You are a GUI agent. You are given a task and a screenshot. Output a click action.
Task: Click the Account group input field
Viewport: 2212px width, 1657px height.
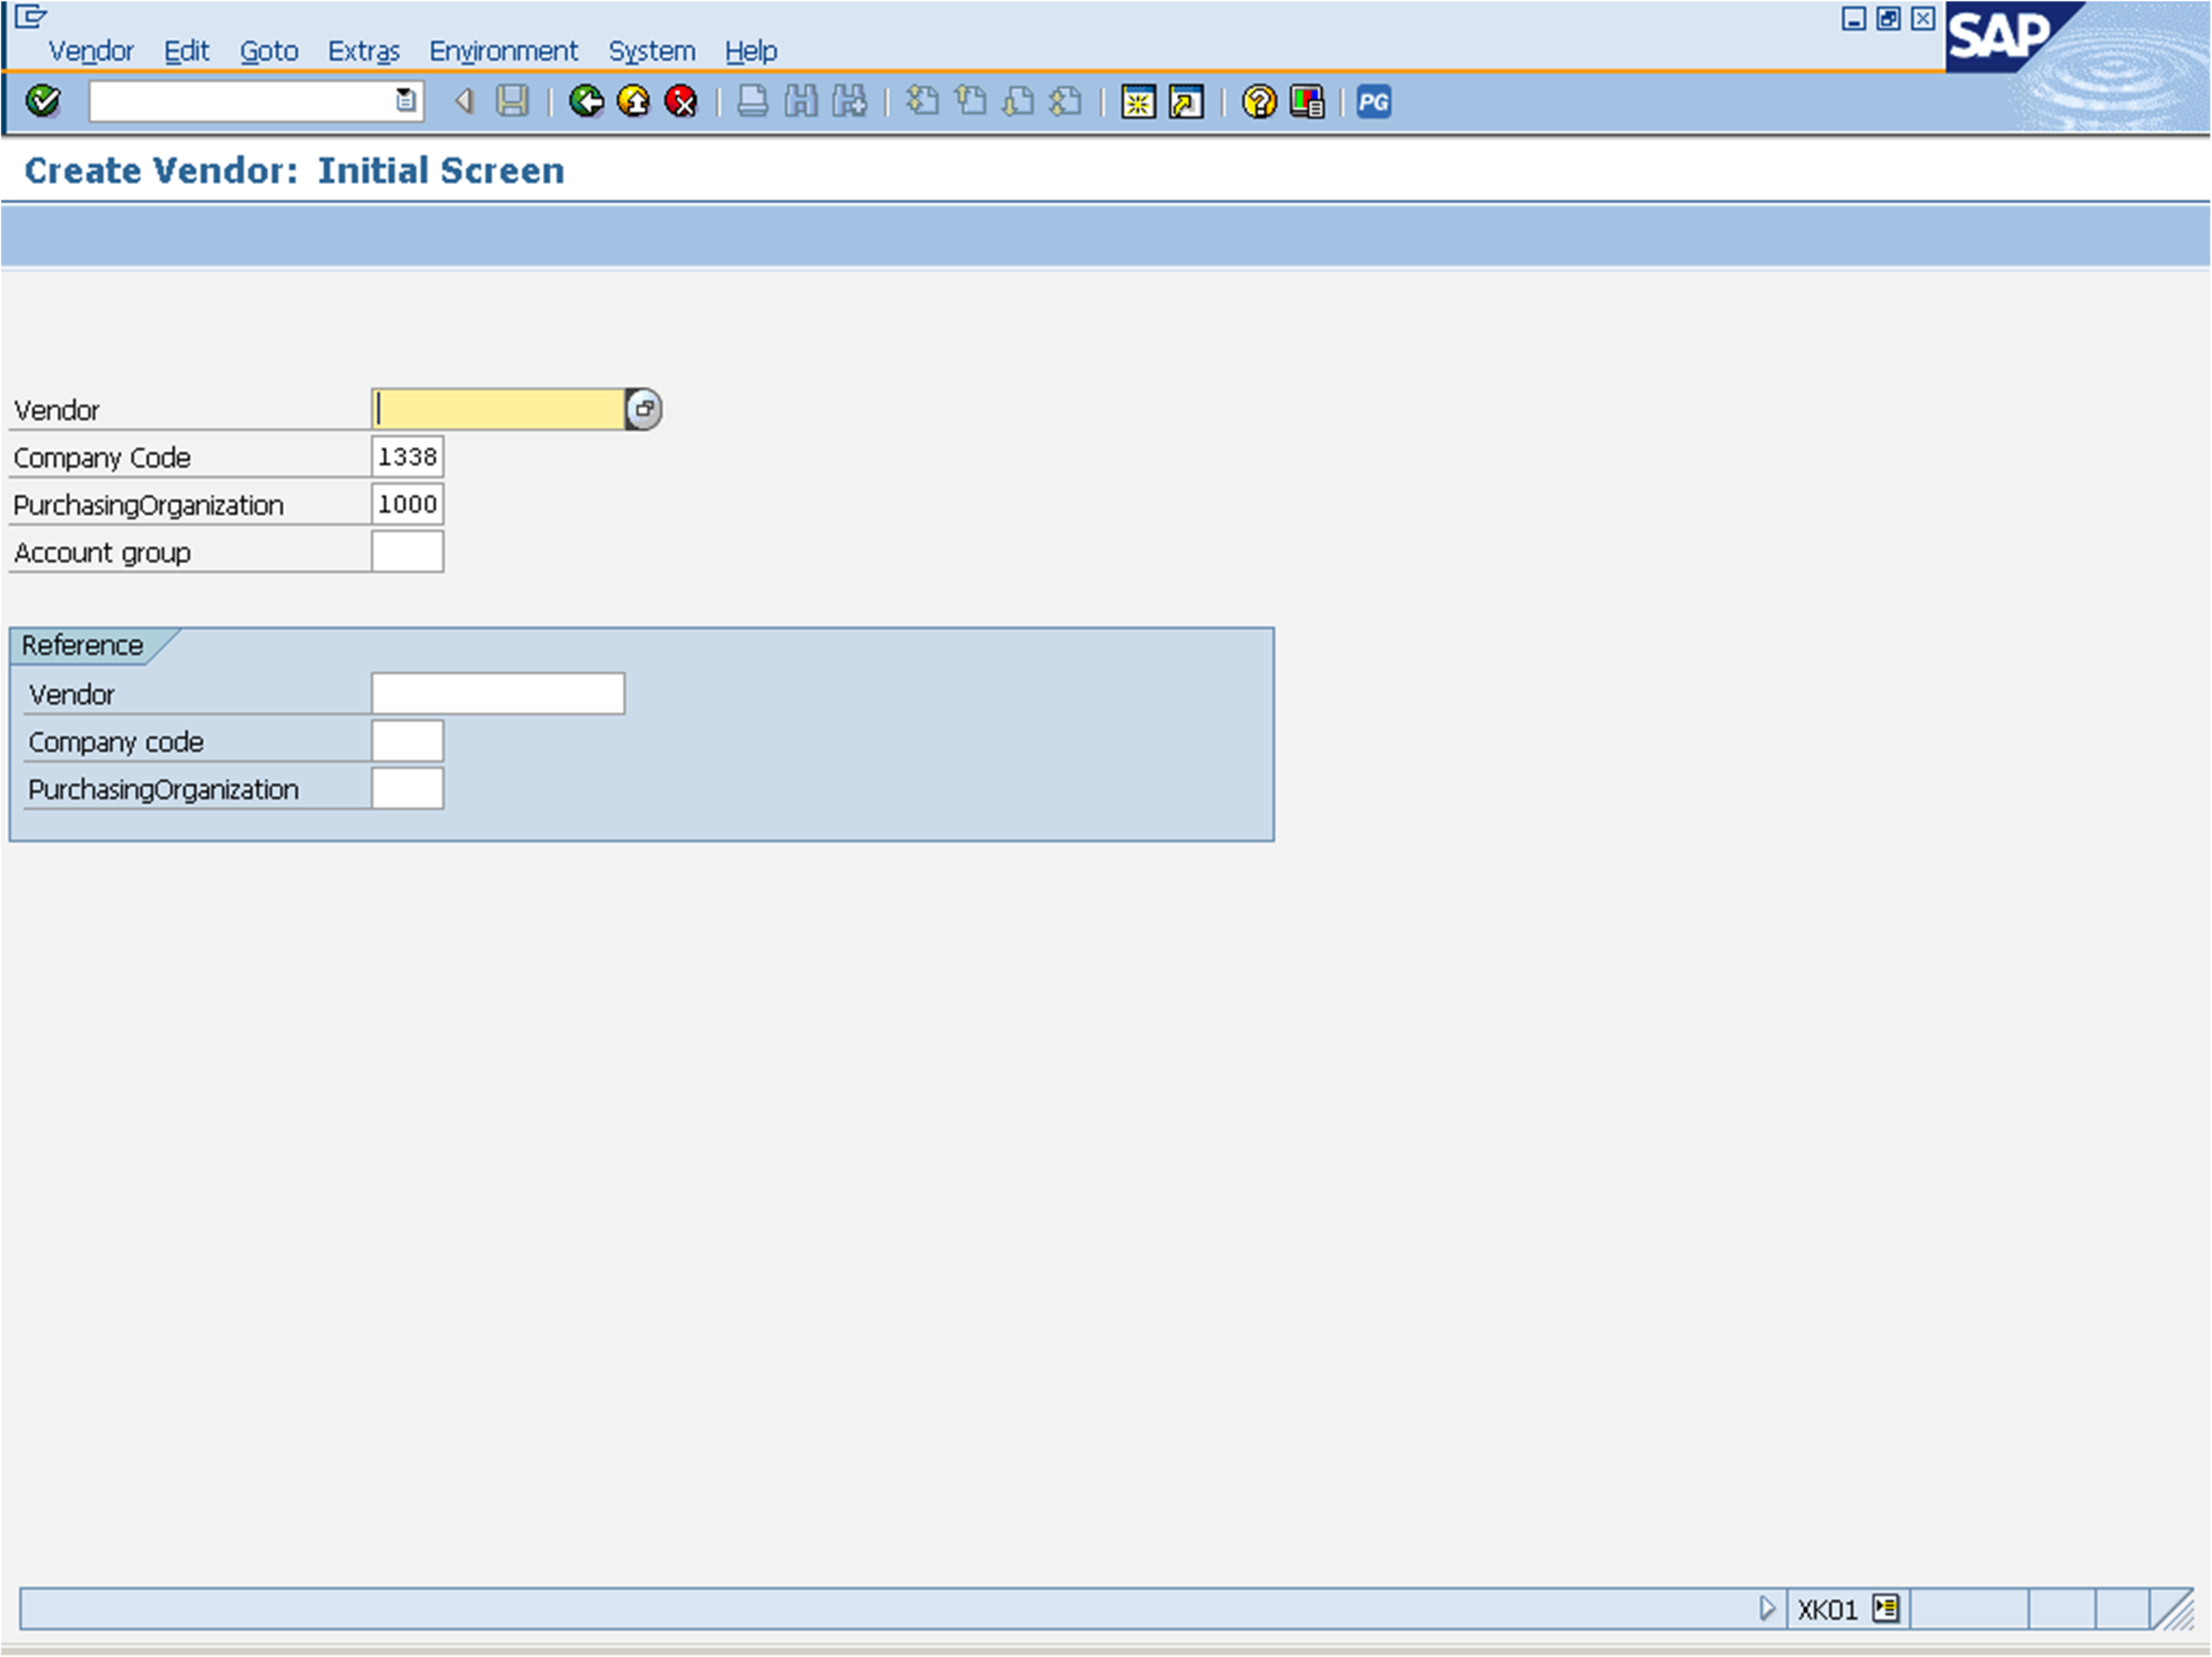pyautogui.click(x=407, y=552)
